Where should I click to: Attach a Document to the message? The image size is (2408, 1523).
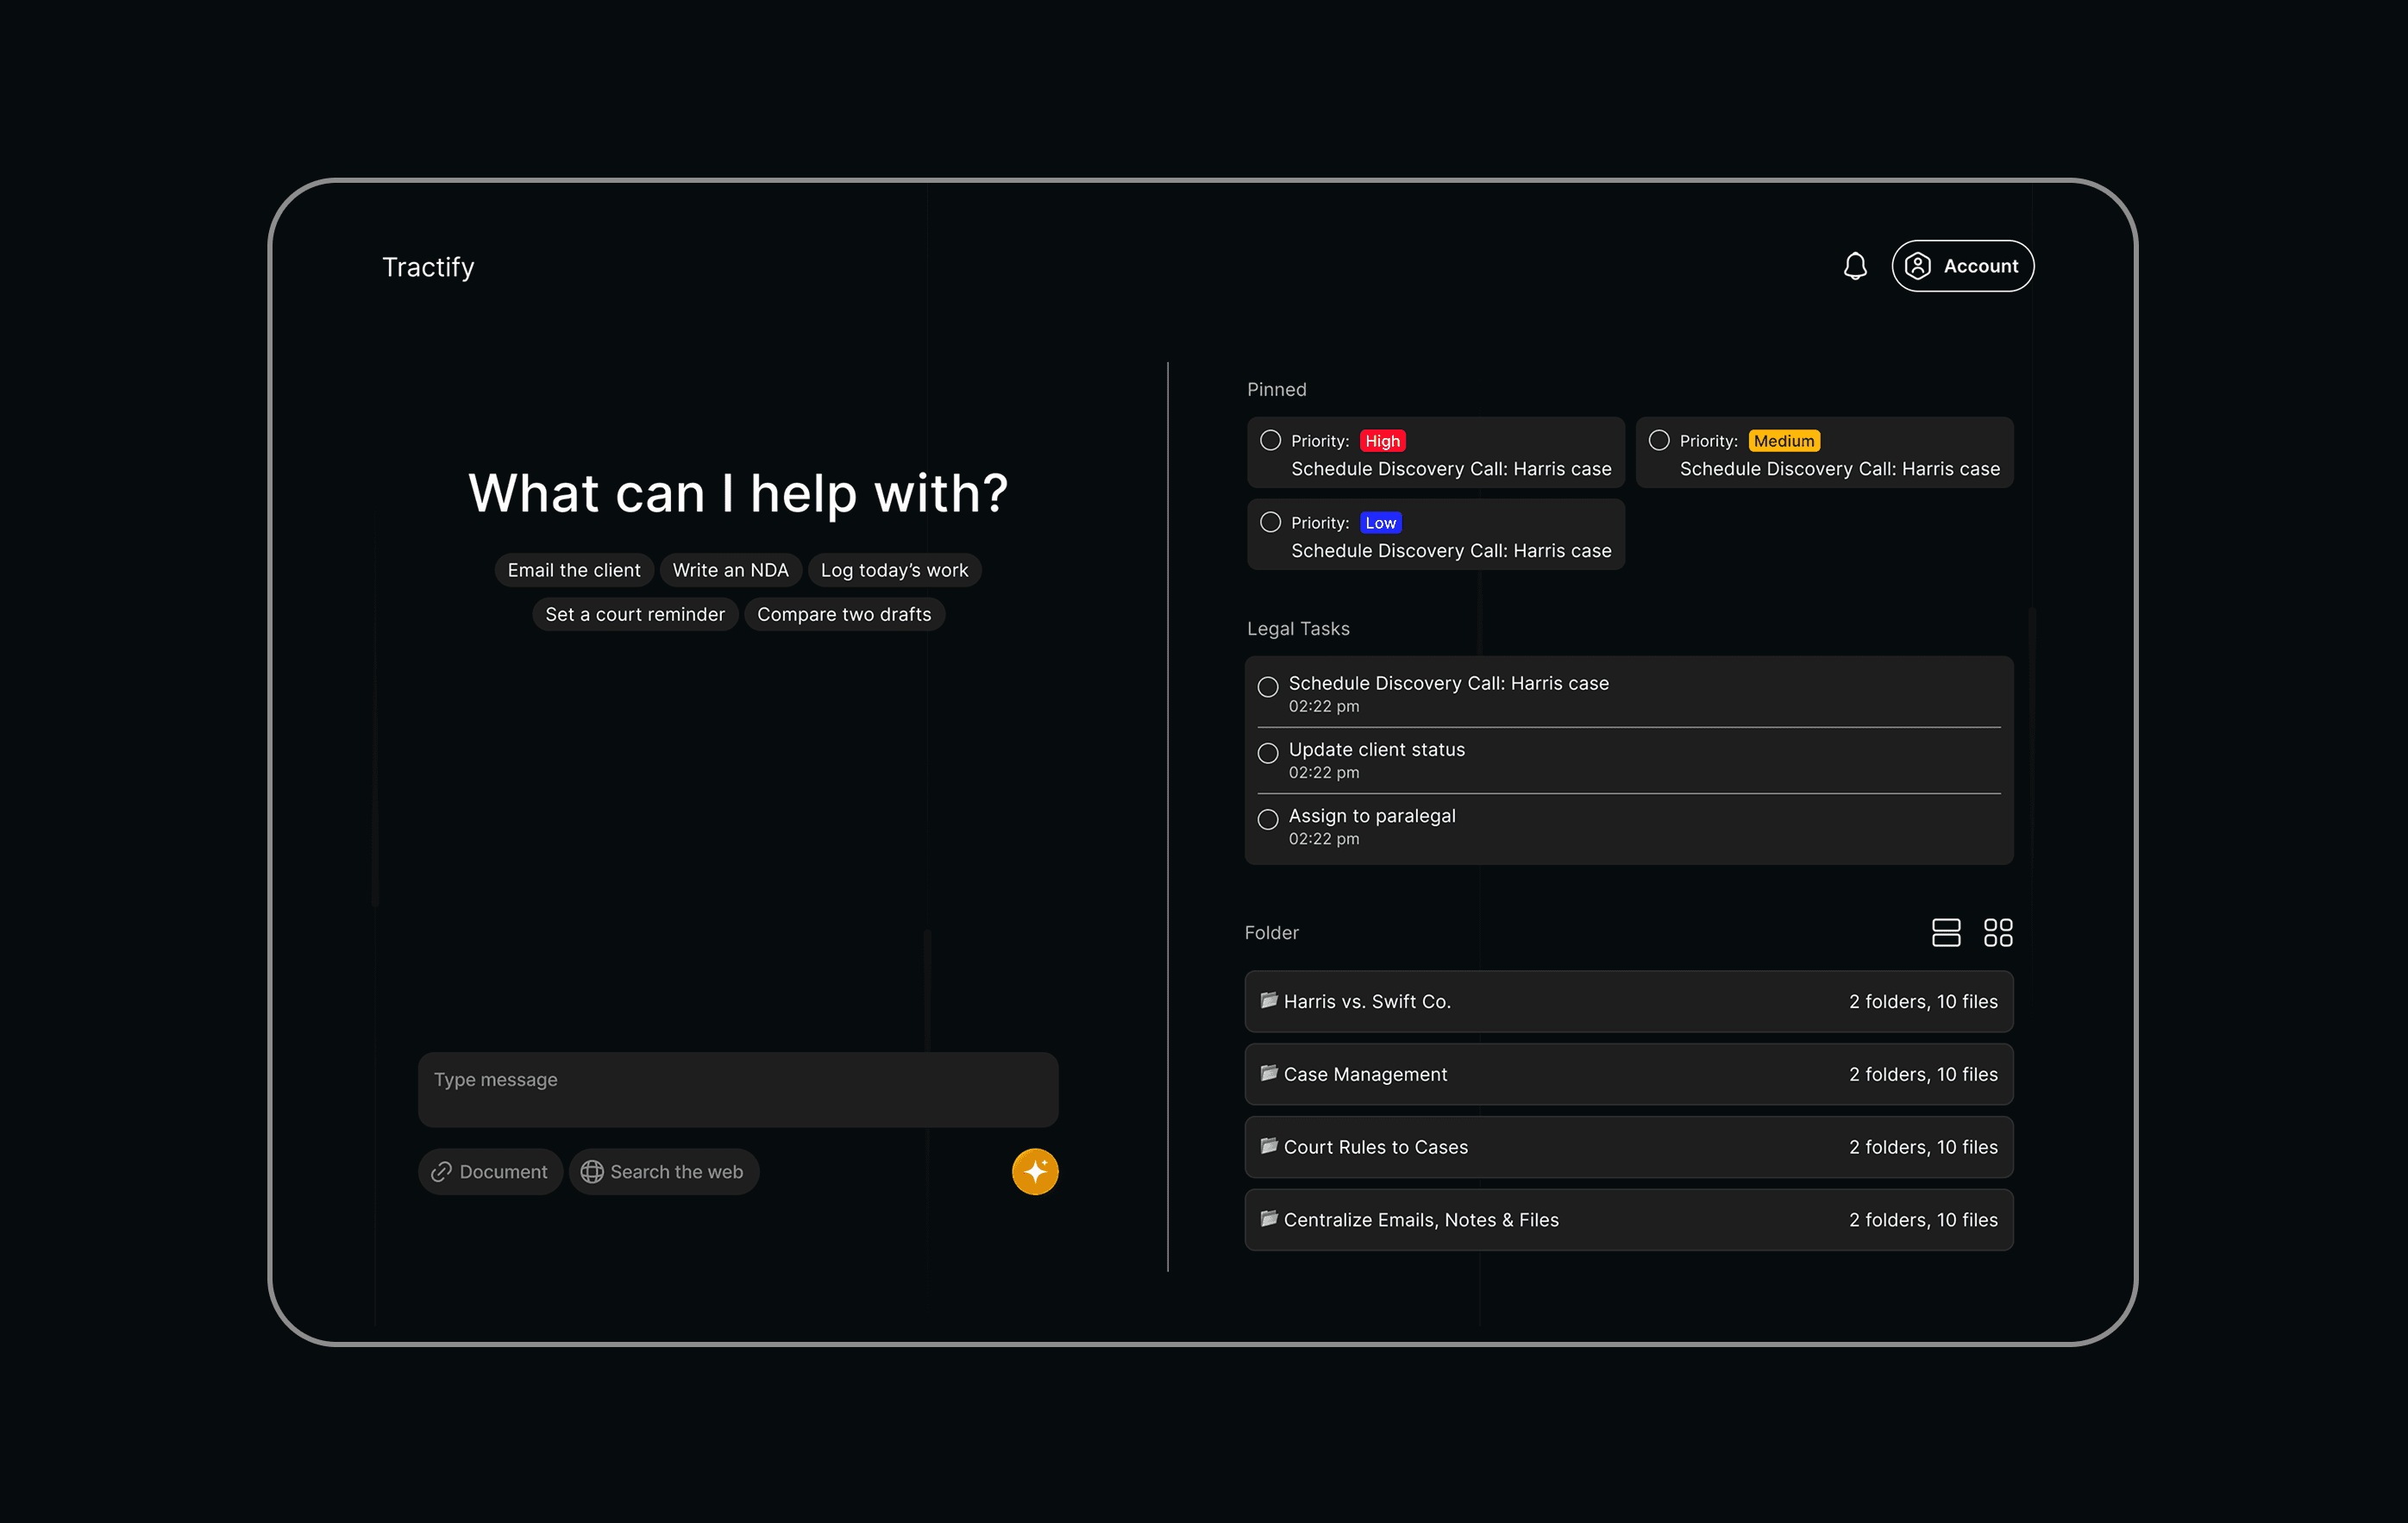(x=490, y=1171)
